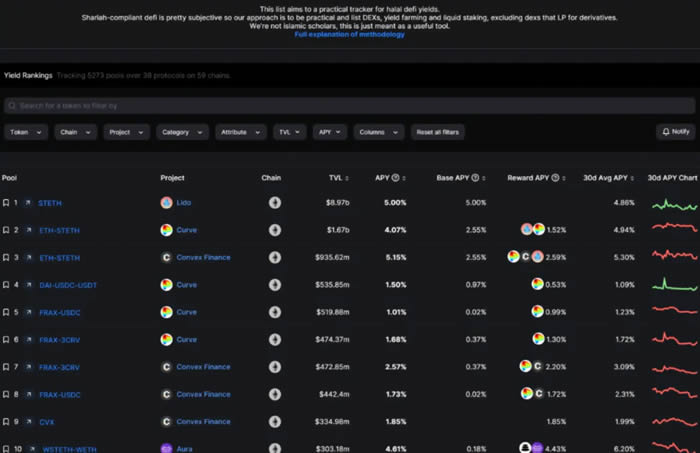Click the STETH 30d APY sparkline chart

pos(674,205)
